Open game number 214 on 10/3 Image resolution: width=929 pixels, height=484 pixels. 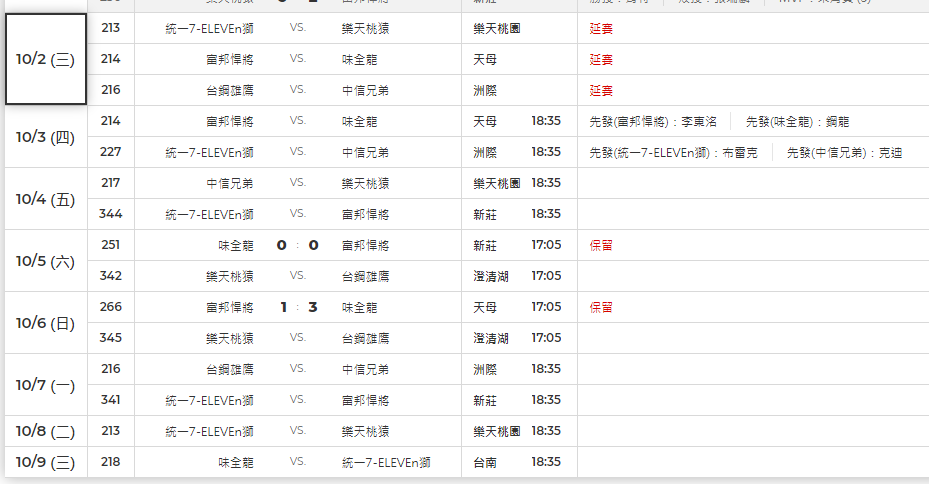pos(111,121)
